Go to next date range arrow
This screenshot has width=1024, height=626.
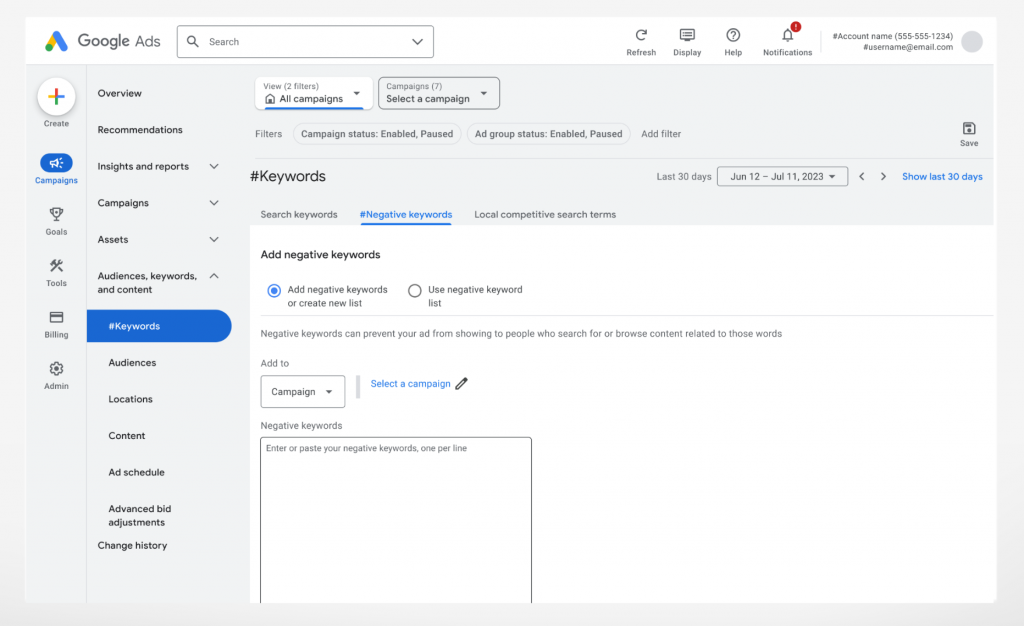[883, 176]
